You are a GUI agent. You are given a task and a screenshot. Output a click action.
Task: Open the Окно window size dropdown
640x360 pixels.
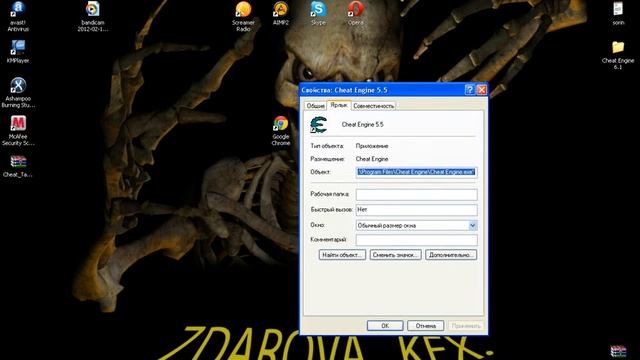(x=473, y=225)
